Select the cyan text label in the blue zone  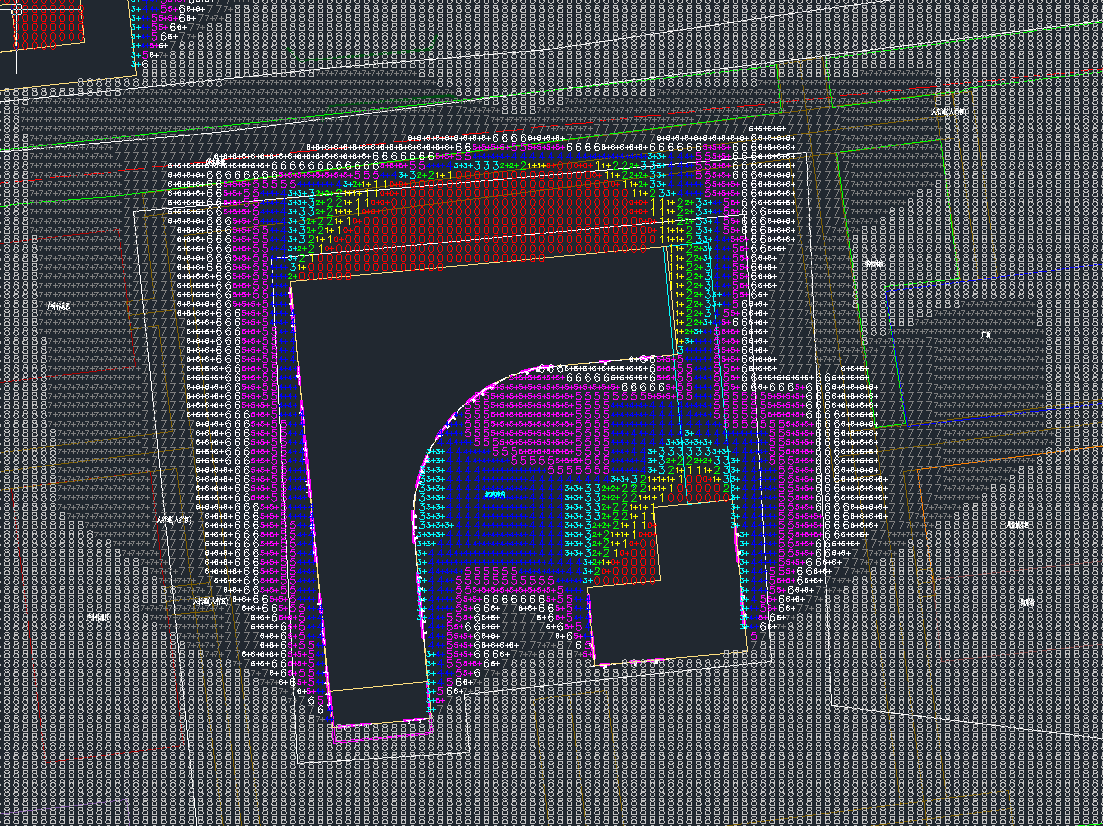pos(494,495)
